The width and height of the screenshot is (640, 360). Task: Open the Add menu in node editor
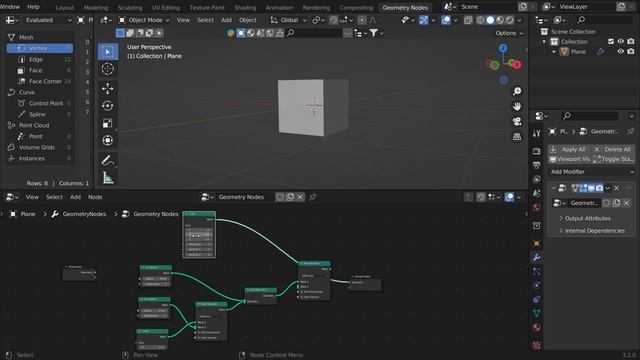pos(76,197)
